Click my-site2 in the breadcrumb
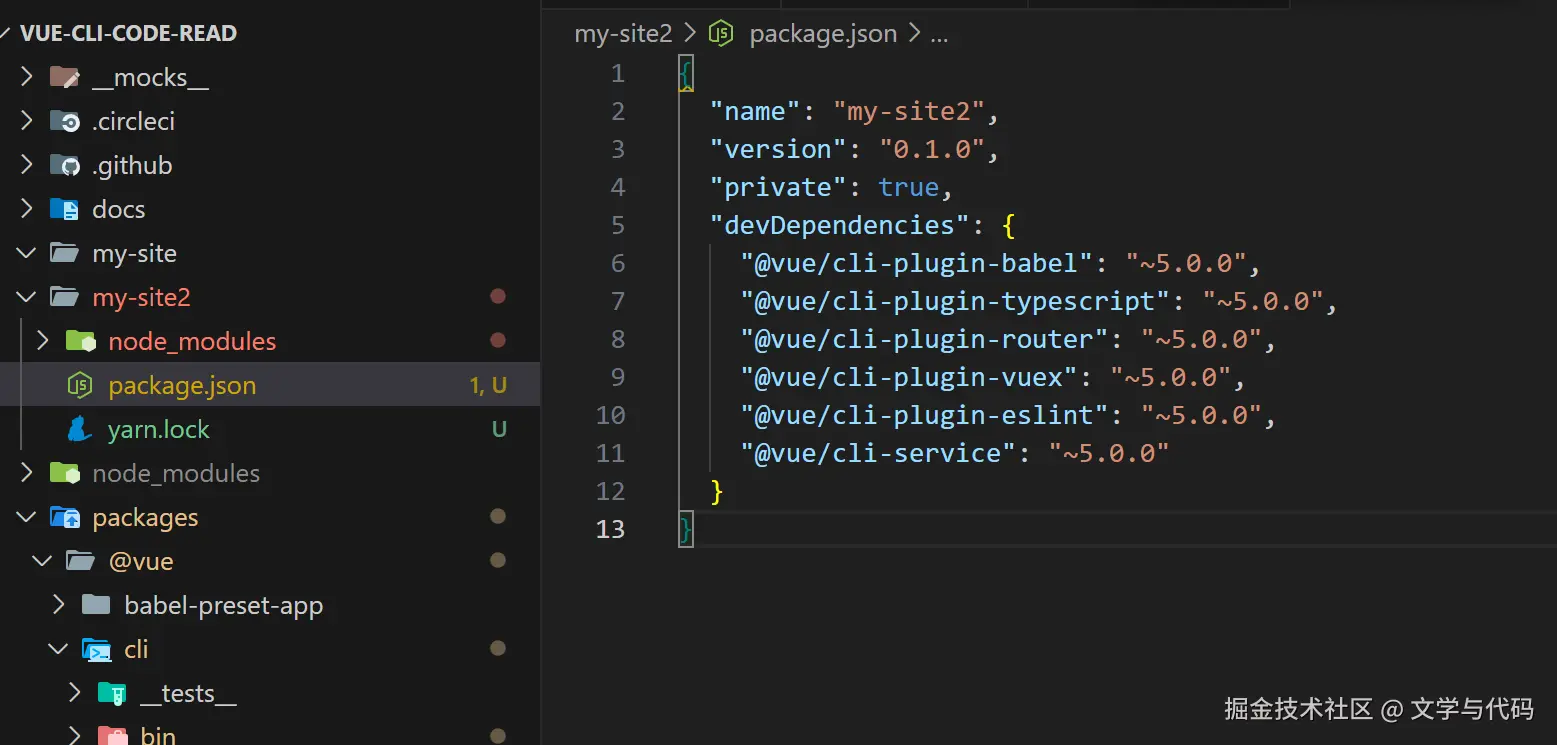Image resolution: width=1557 pixels, height=745 pixels. 623,33
